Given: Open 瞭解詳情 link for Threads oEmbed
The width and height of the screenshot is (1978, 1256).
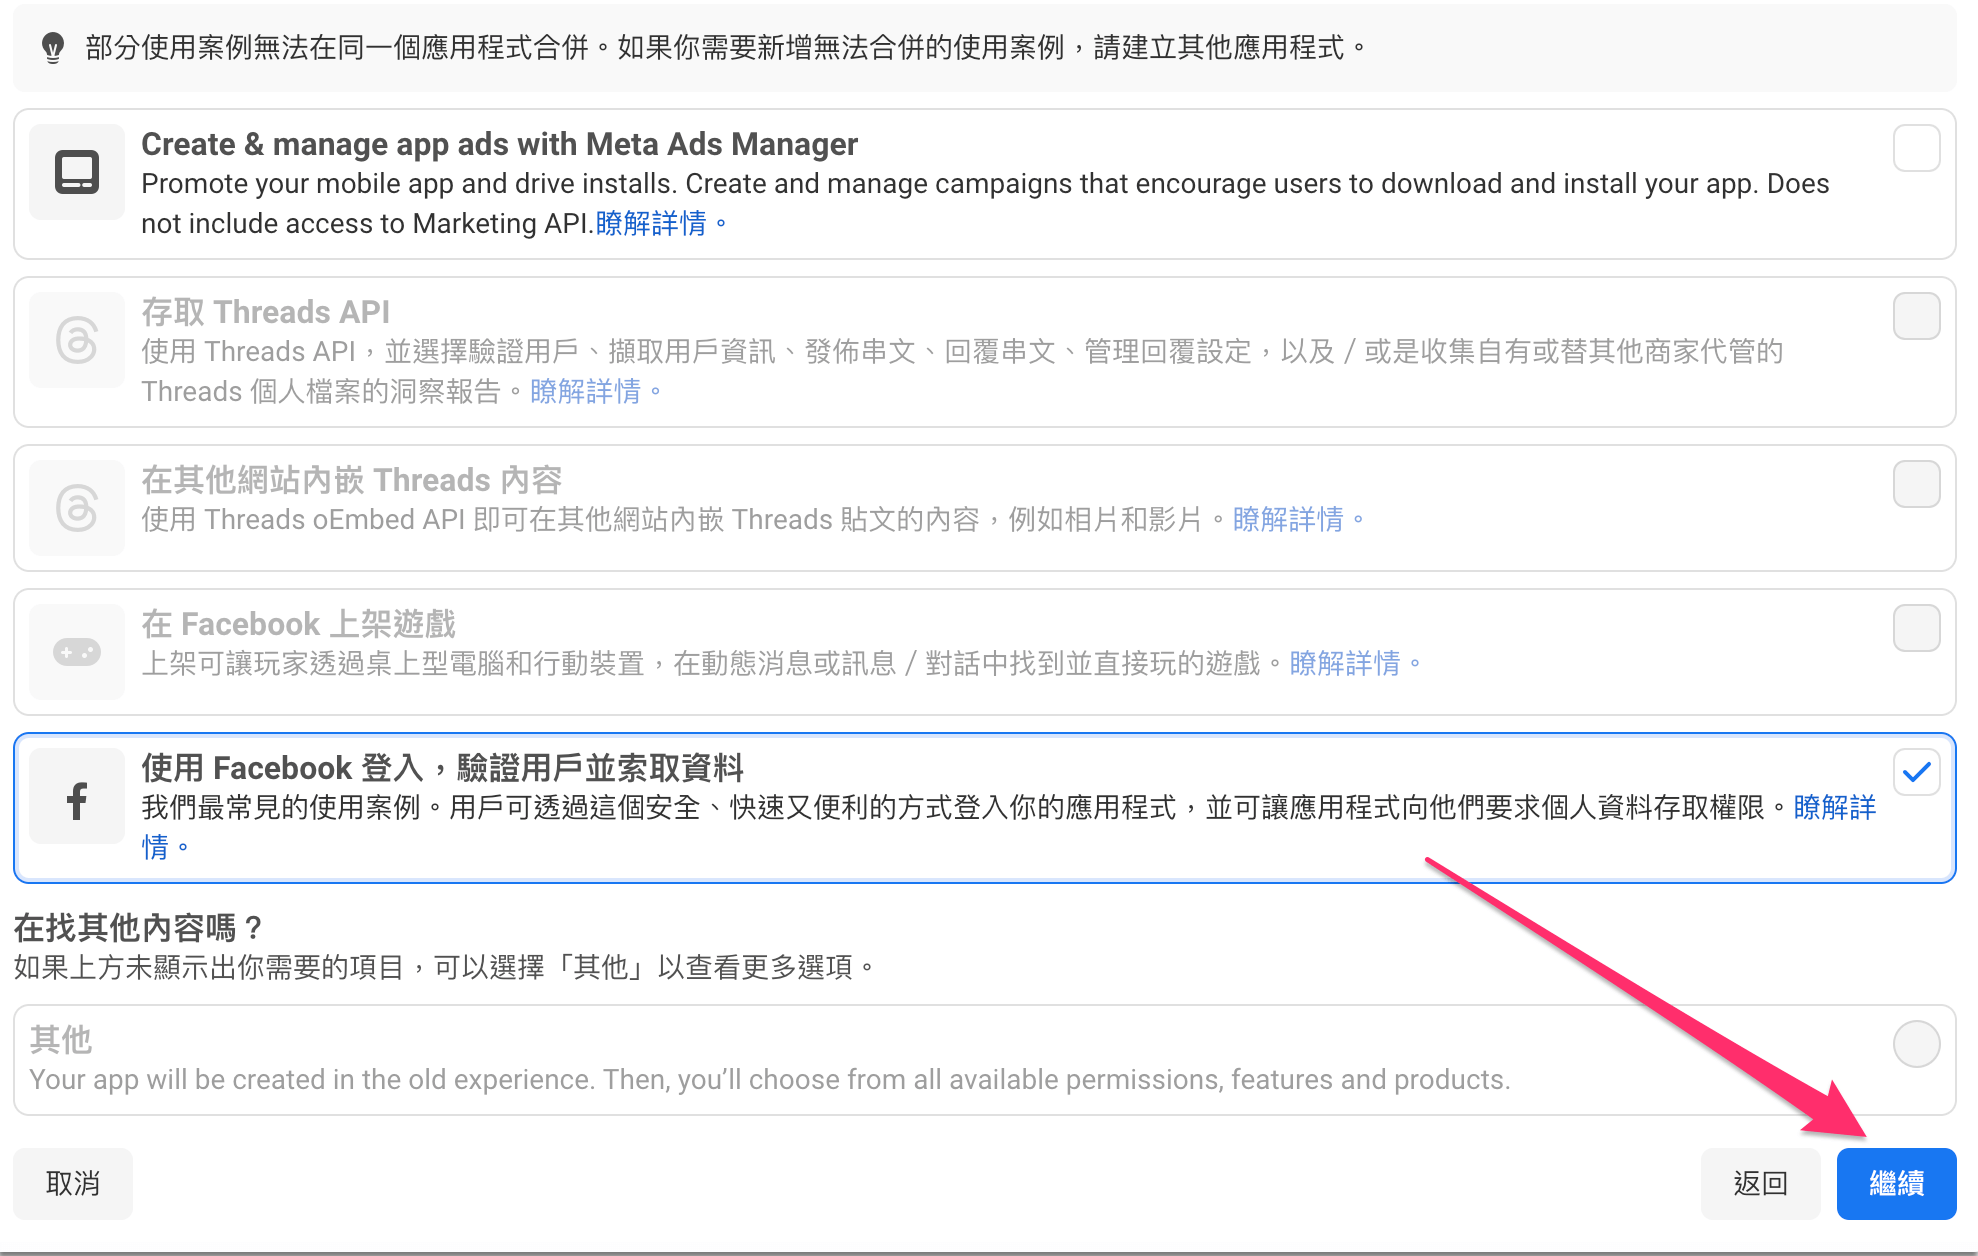Looking at the screenshot, I should (x=1288, y=519).
